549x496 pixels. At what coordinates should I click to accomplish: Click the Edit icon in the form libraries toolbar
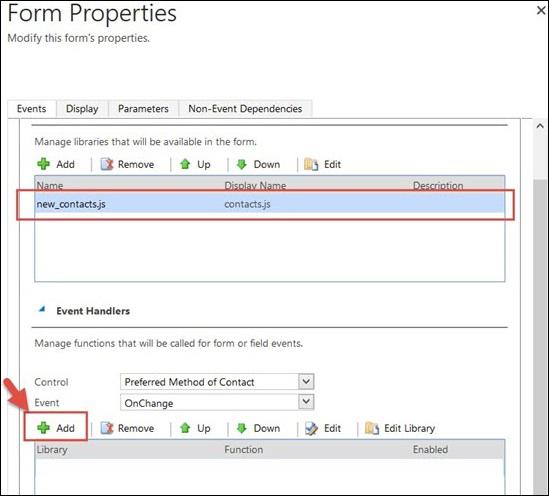311,164
